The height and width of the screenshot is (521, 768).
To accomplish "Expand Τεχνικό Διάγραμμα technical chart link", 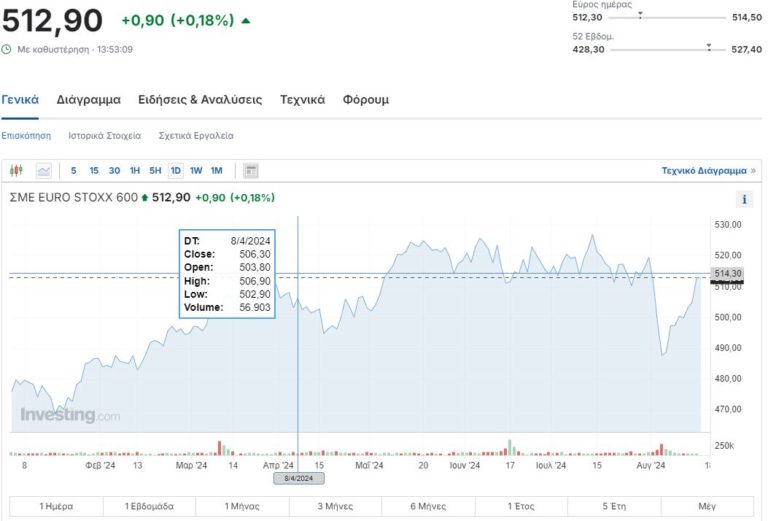I will pyautogui.click(x=709, y=171).
